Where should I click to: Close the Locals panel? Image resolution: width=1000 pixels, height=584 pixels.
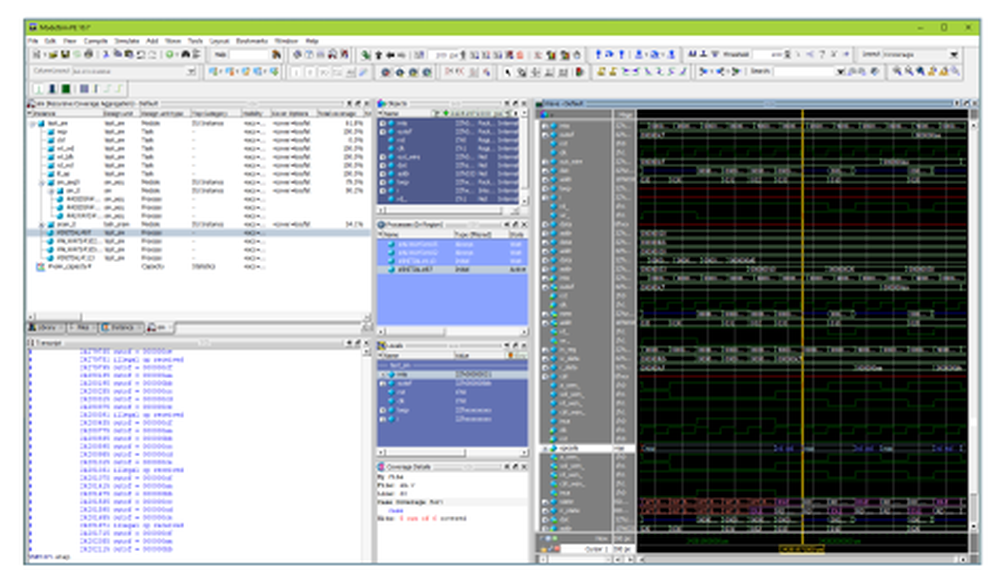tap(524, 346)
